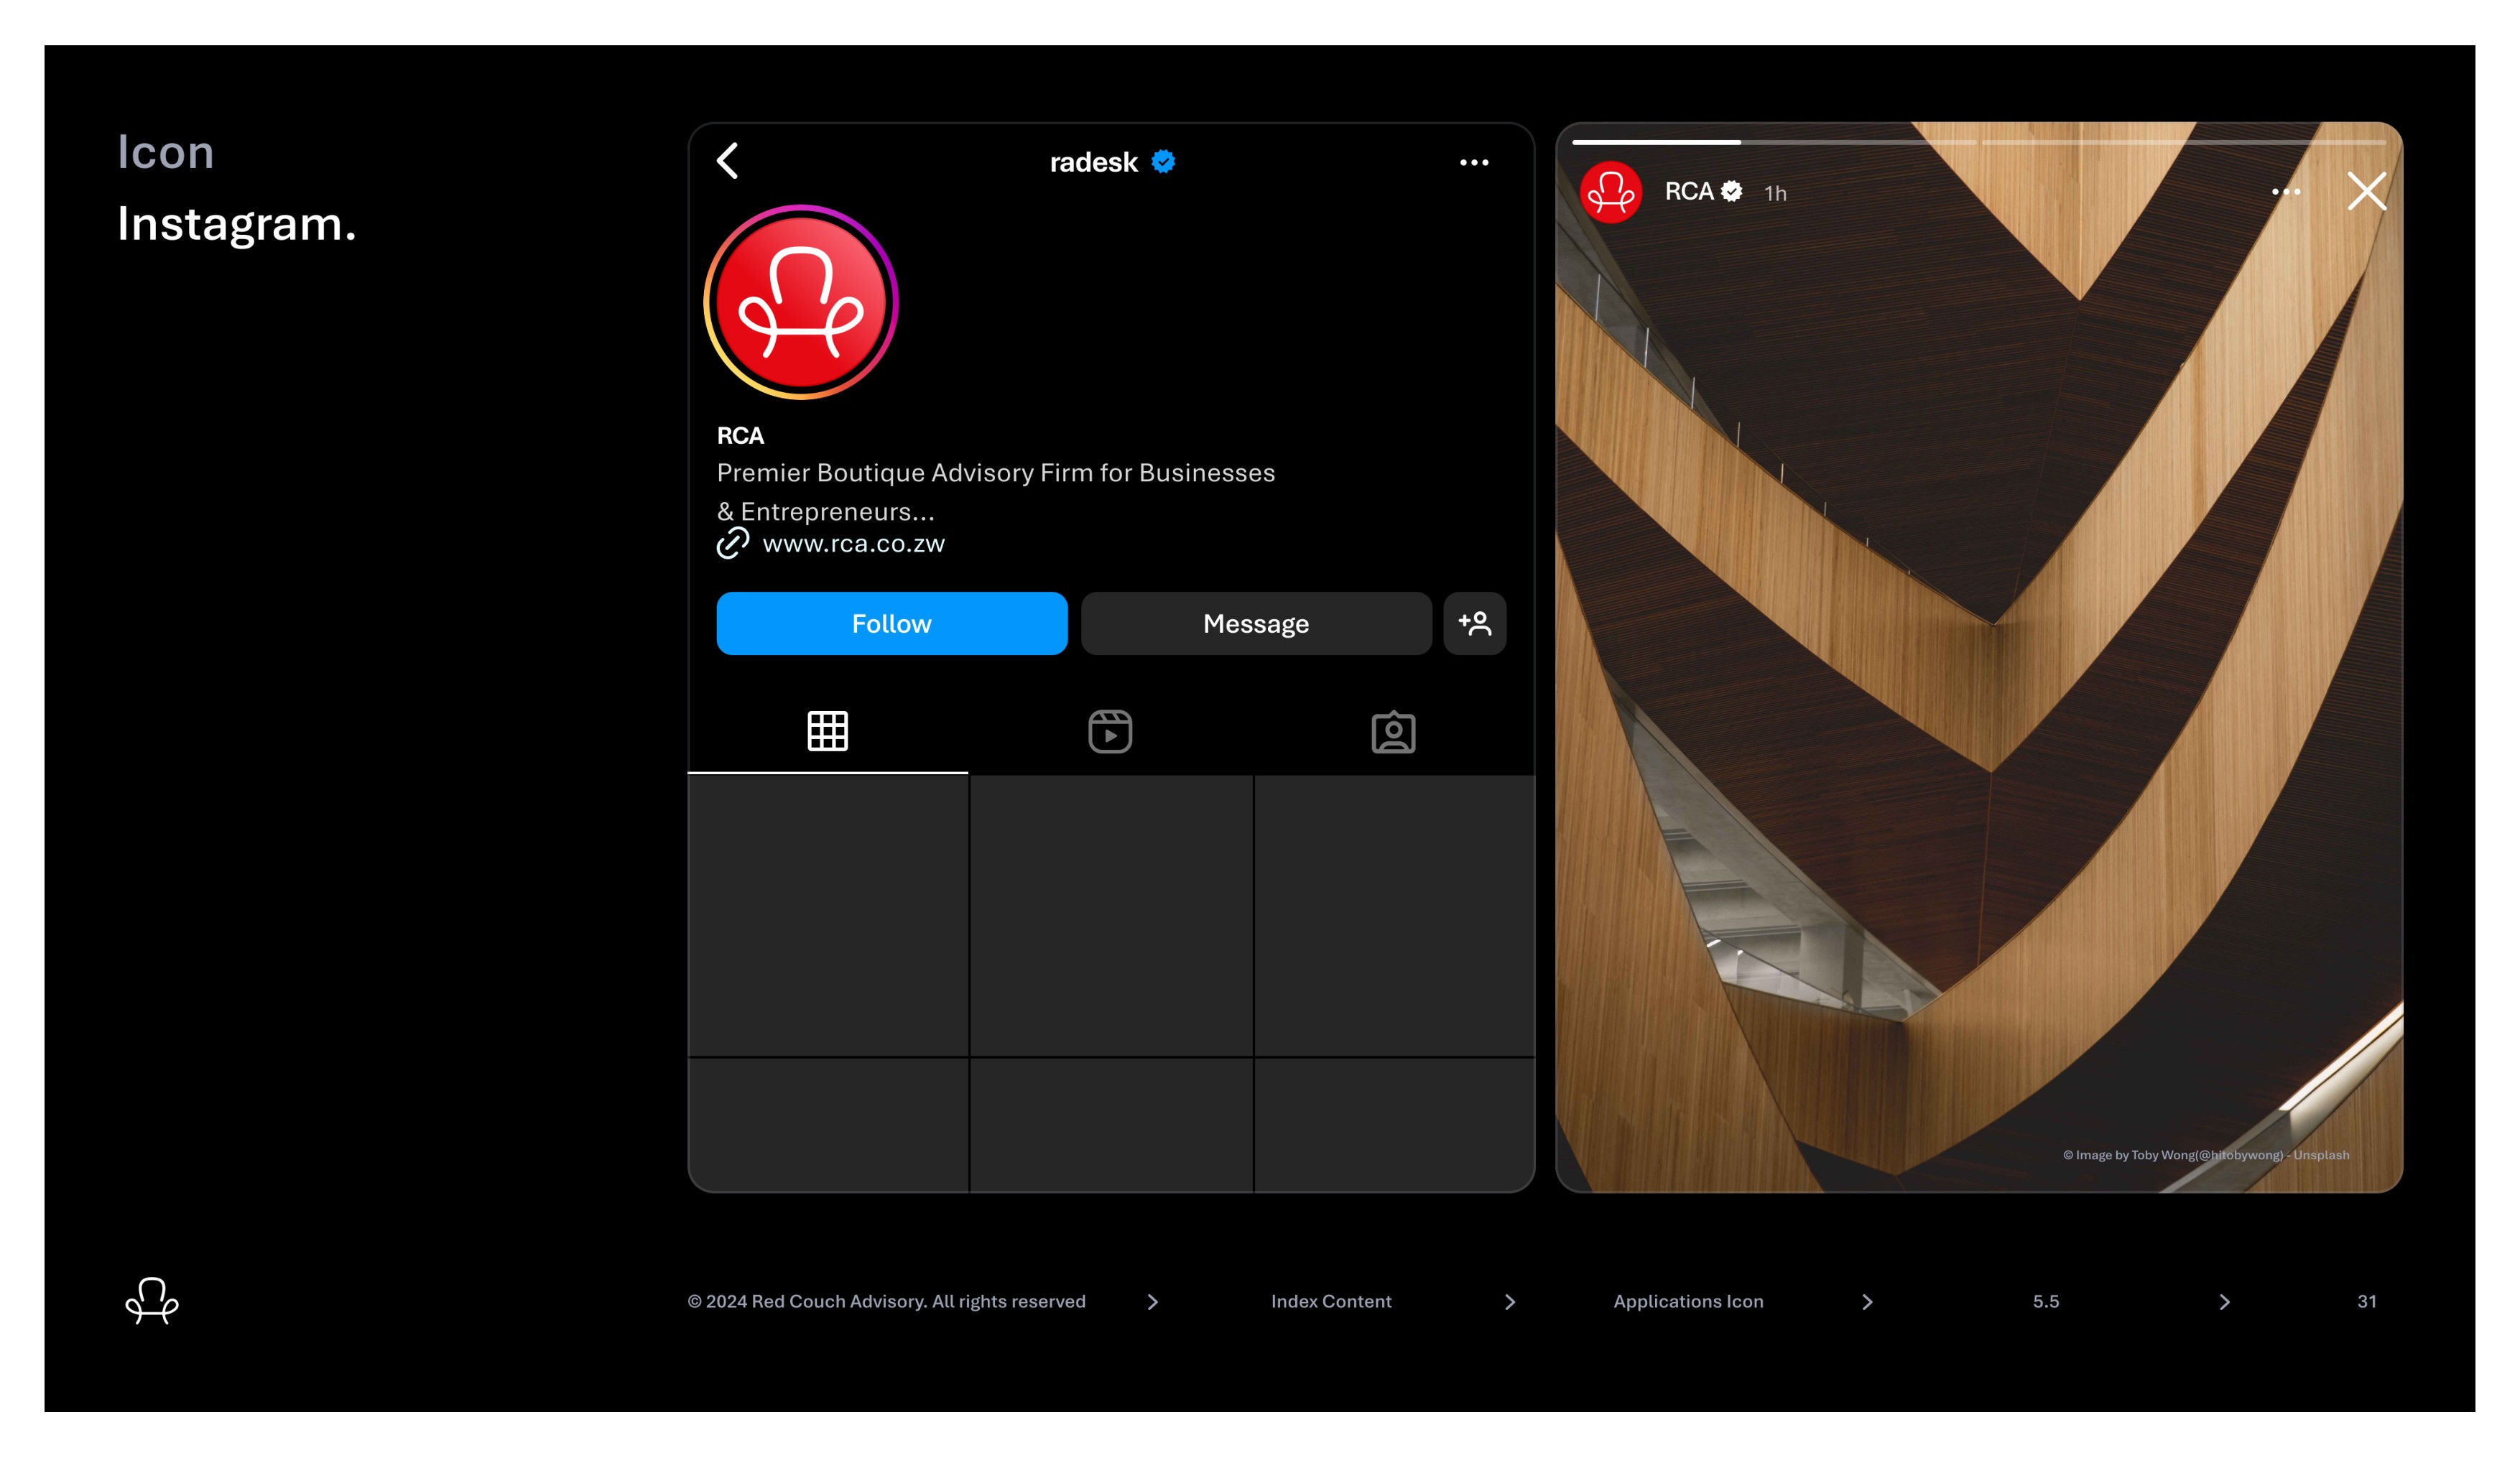The width and height of the screenshot is (2520, 1458).
Task: Open the story's three-dot options menu
Action: point(2285,192)
